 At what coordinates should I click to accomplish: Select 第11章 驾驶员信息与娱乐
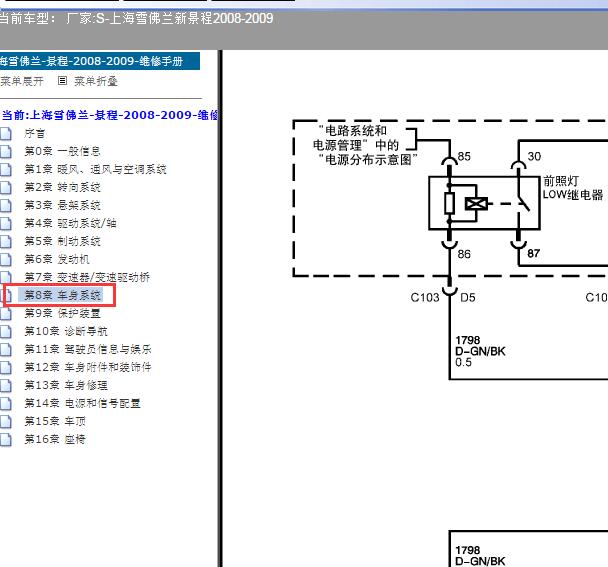coord(88,349)
